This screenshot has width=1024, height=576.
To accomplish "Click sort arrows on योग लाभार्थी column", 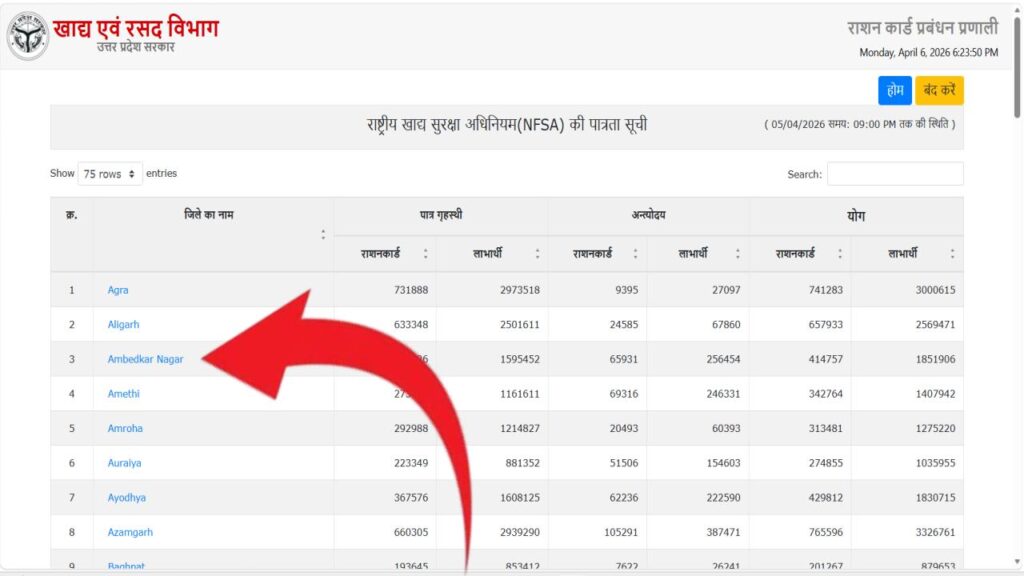I will (951, 253).
